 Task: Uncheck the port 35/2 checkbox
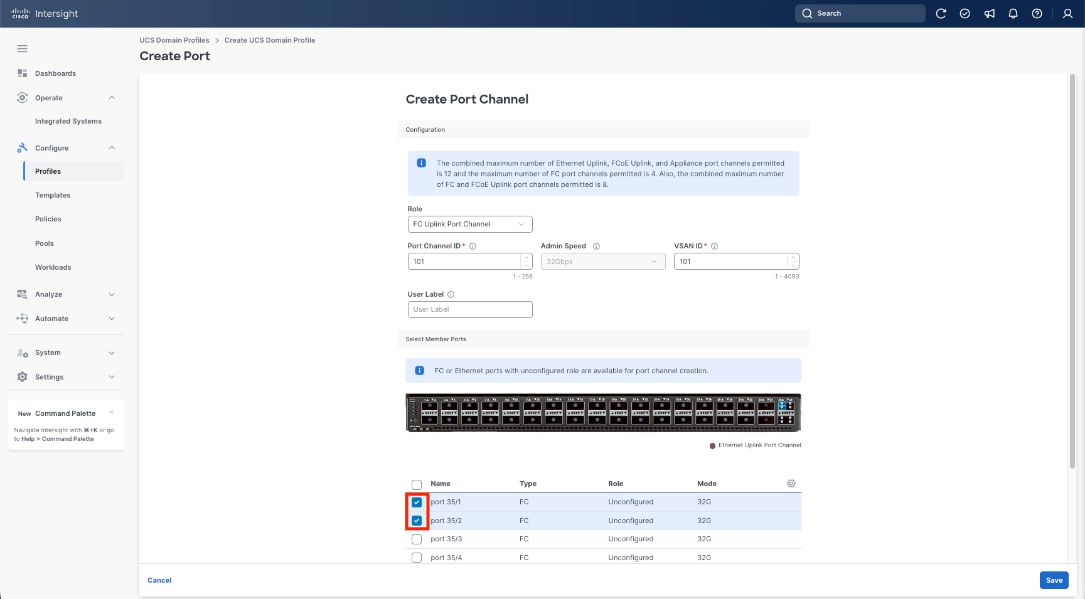pyautogui.click(x=417, y=521)
